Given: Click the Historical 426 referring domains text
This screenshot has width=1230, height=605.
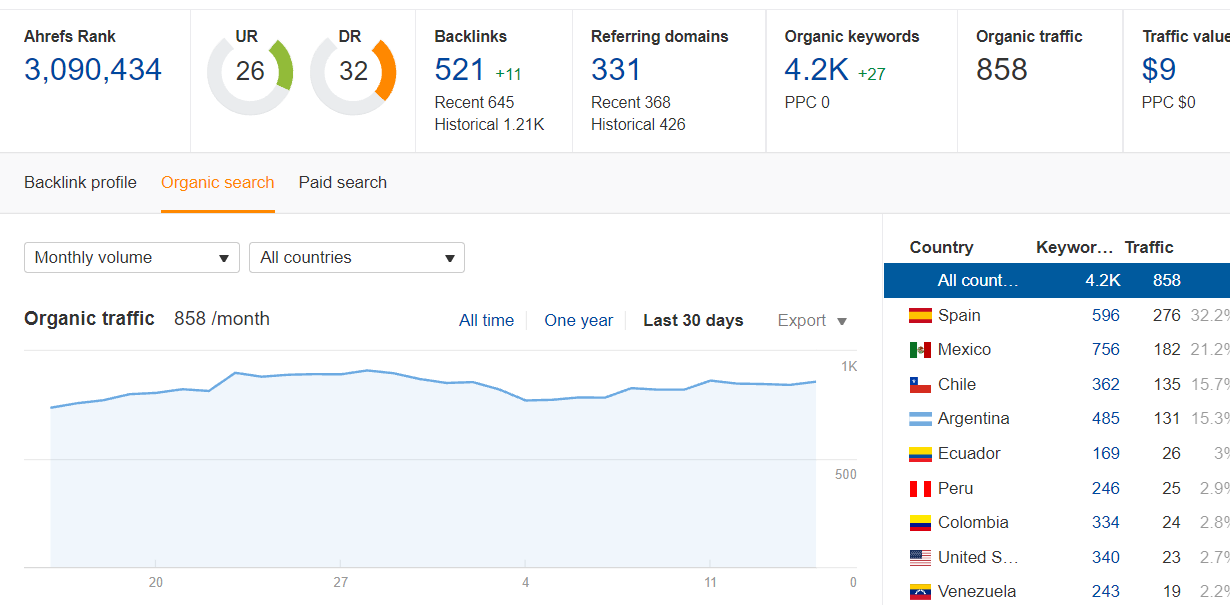Looking at the screenshot, I should point(638,124).
